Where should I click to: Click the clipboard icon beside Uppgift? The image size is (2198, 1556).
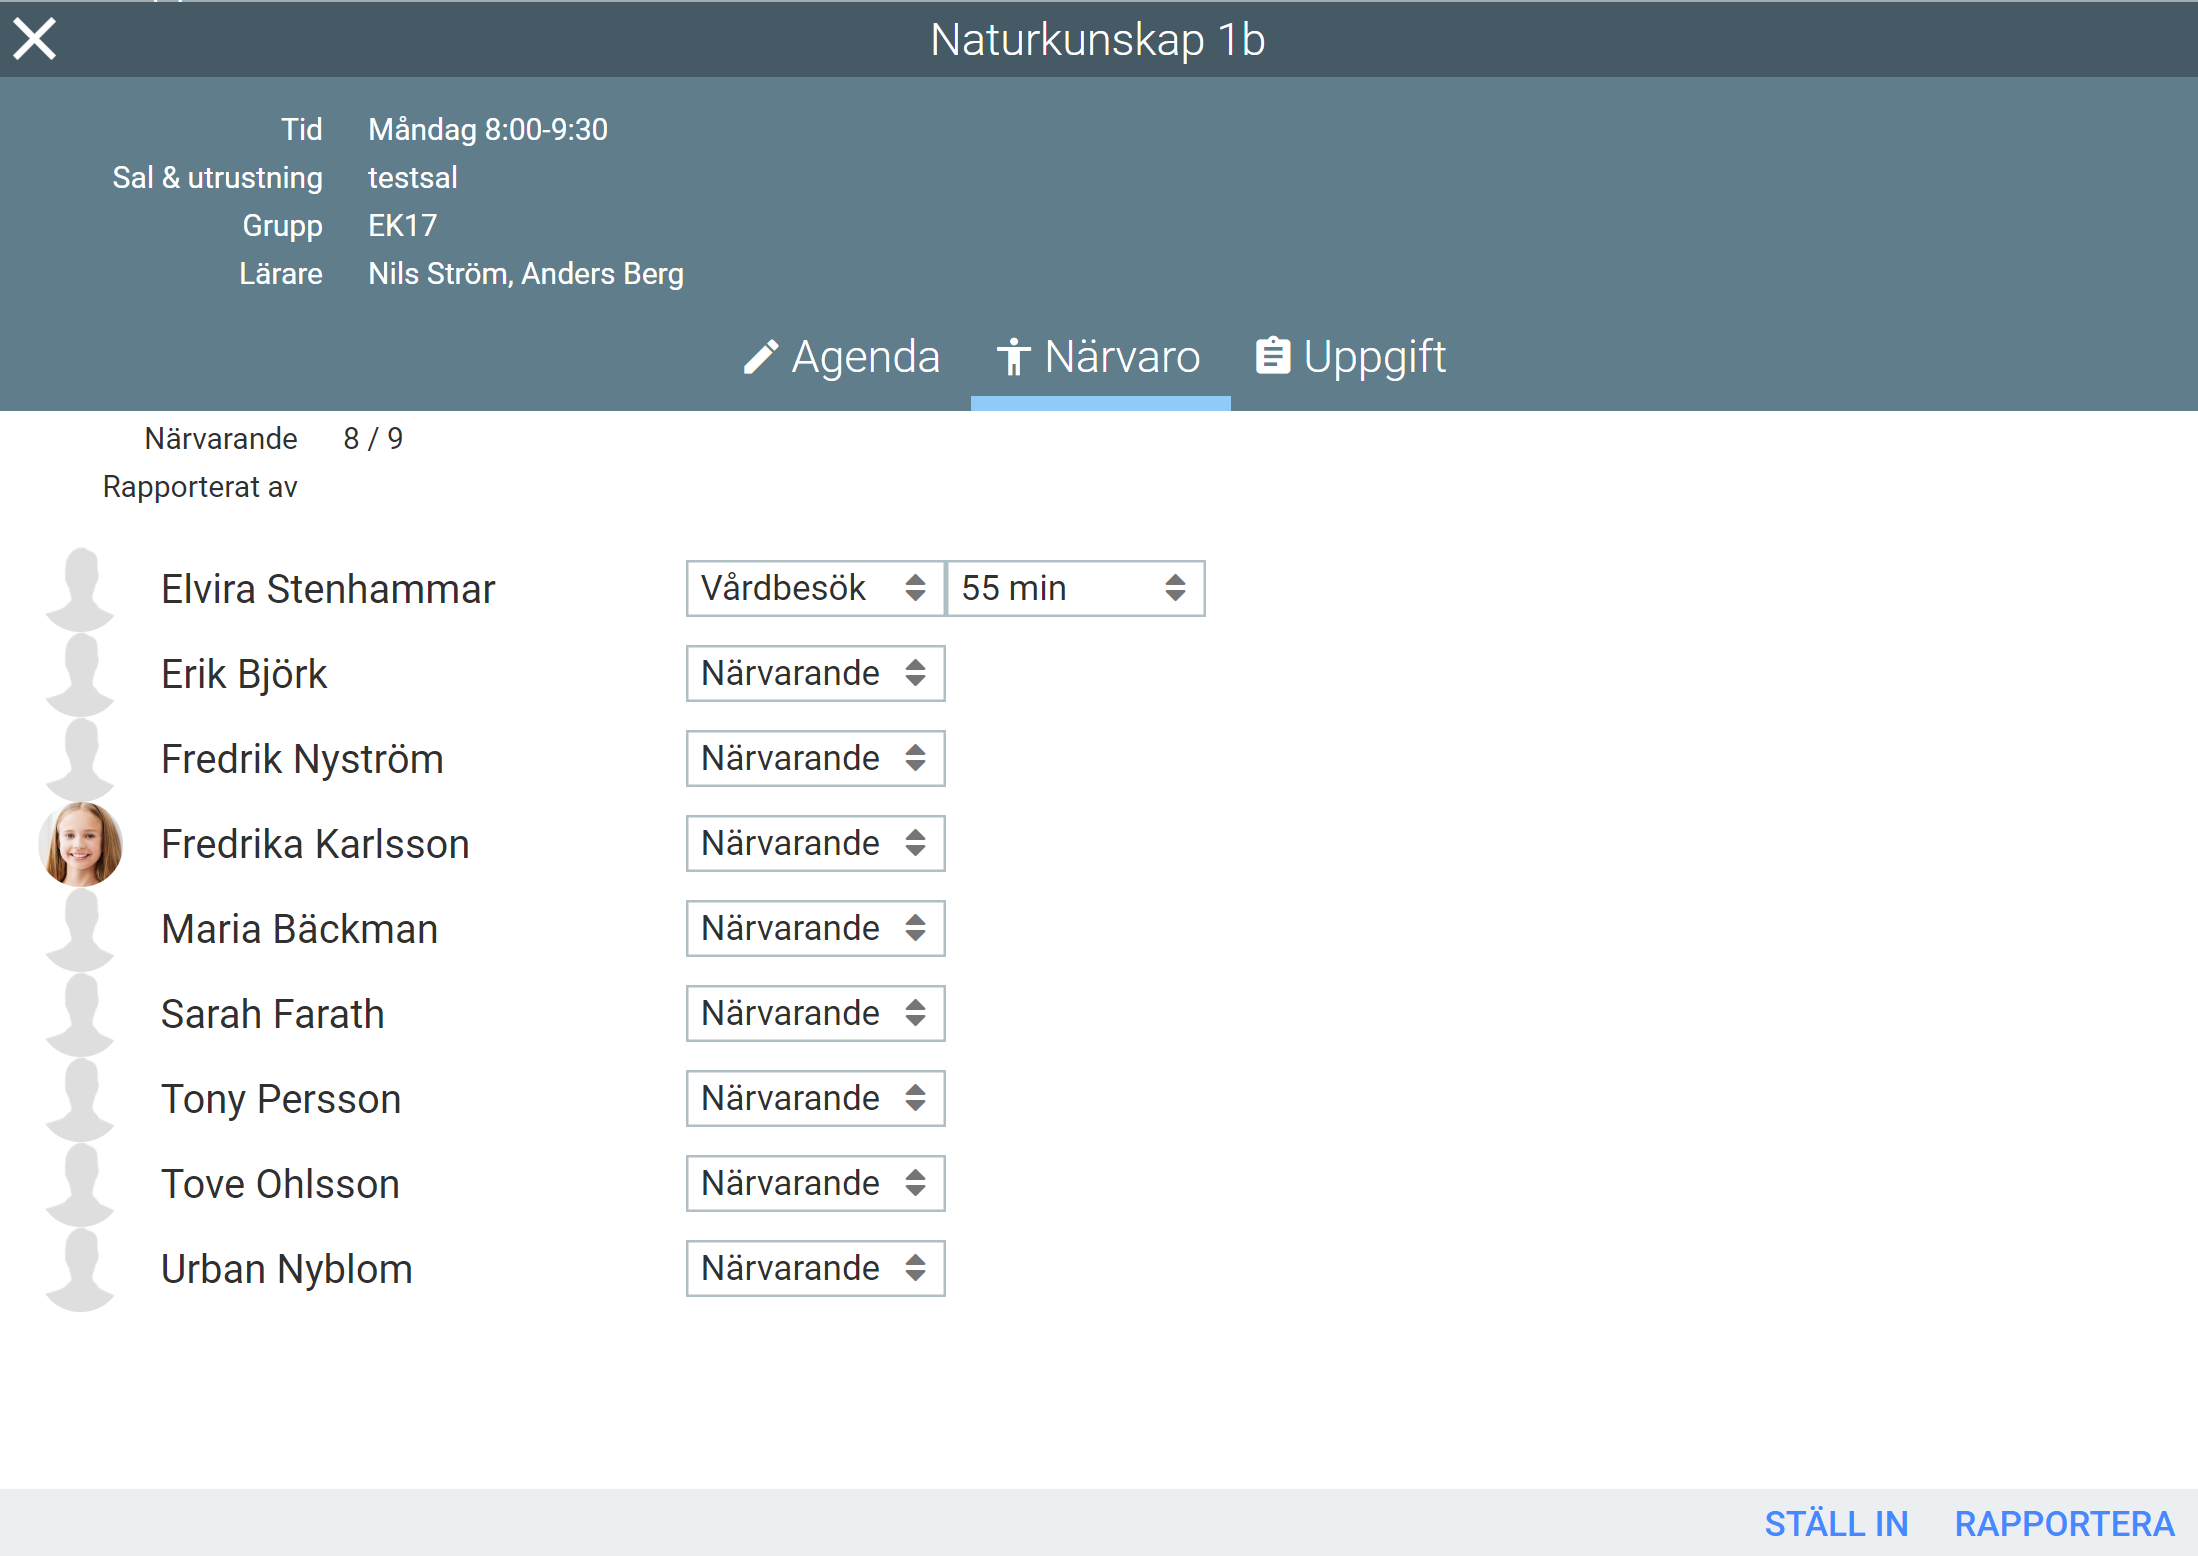pyautogui.click(x=1272, y=356)
